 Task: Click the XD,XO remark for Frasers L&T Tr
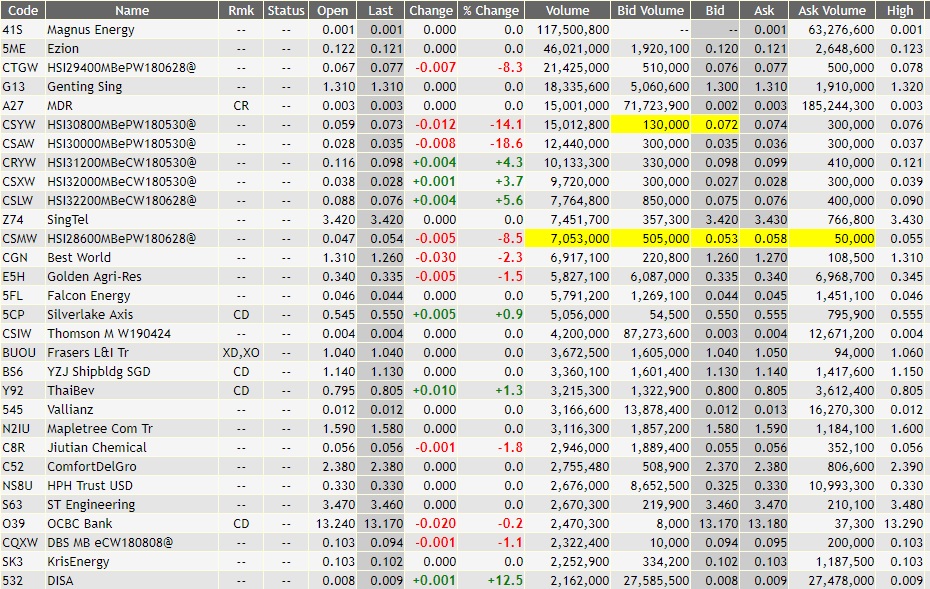click(x=239, y=350)
